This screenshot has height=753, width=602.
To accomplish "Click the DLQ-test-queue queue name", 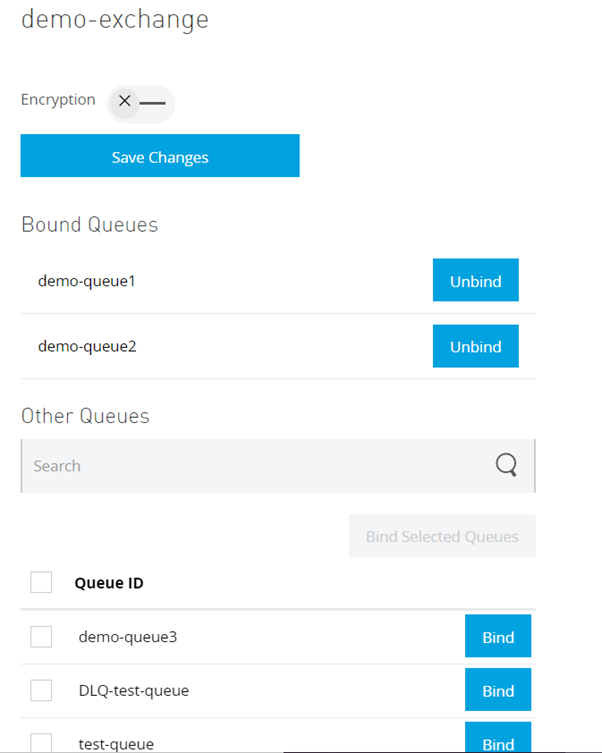I will (134, 690).
